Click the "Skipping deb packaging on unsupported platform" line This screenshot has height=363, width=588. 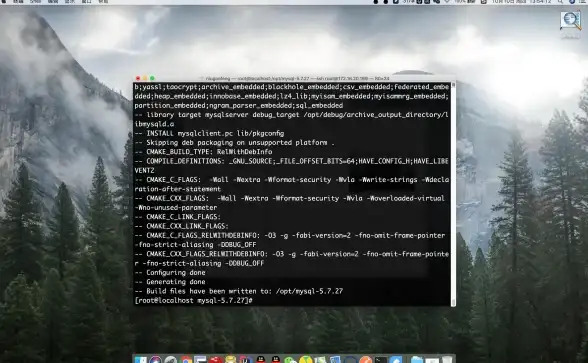pos(234,142)
